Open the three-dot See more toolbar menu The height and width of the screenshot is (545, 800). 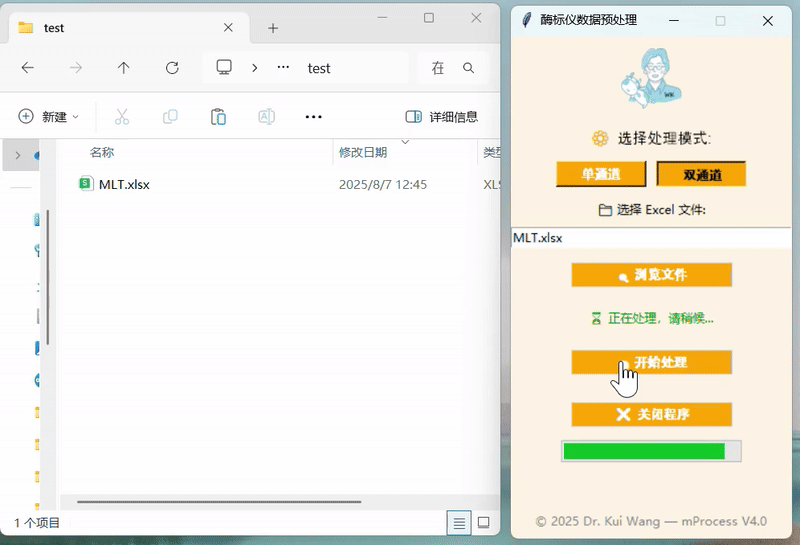coord(313,117)
